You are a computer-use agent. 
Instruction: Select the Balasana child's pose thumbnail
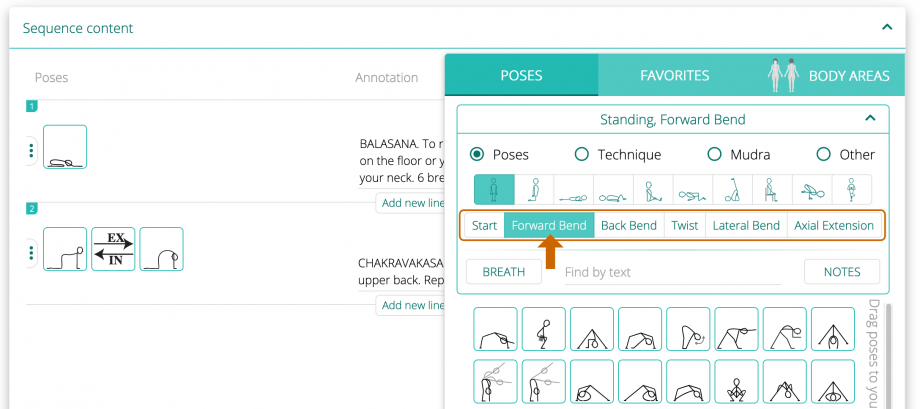click(65, 147)
